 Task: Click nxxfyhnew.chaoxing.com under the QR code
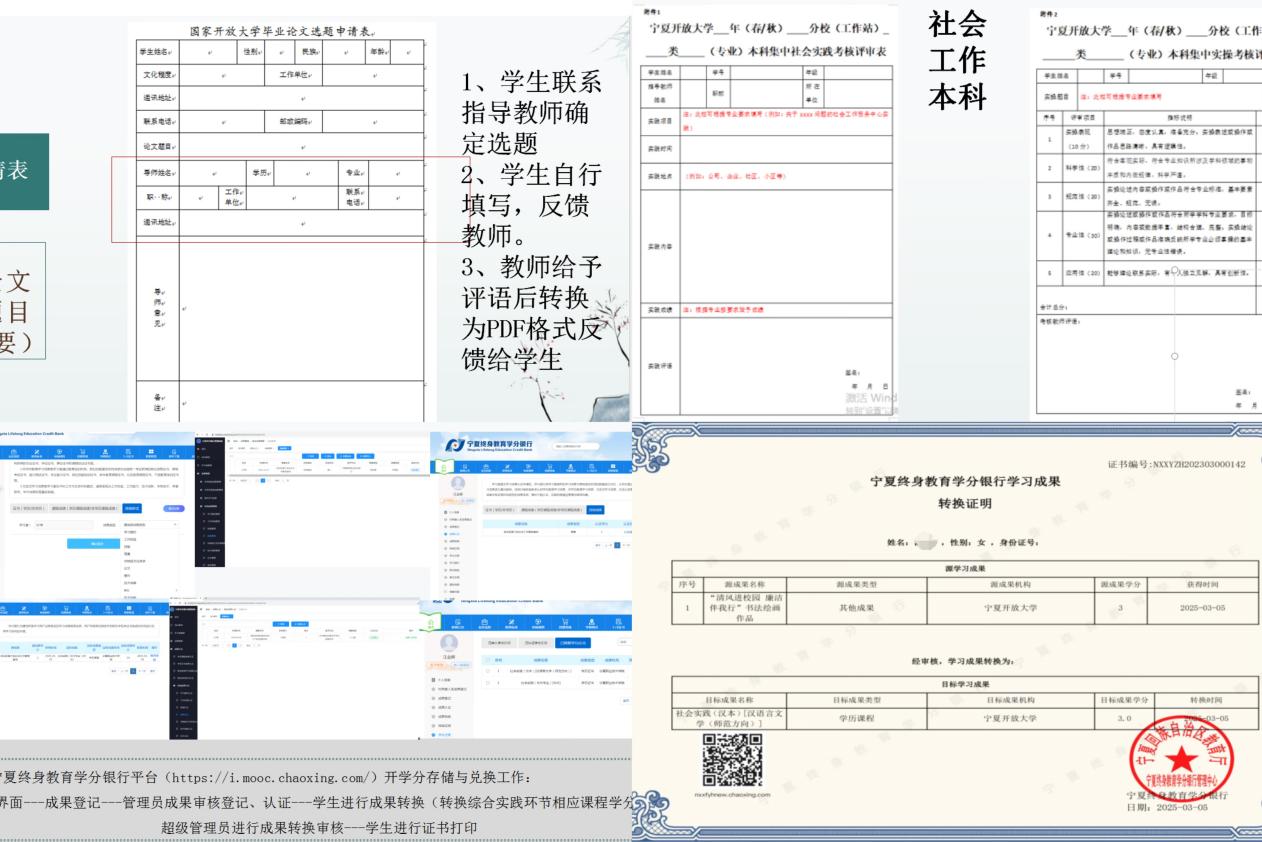[734, 796]
